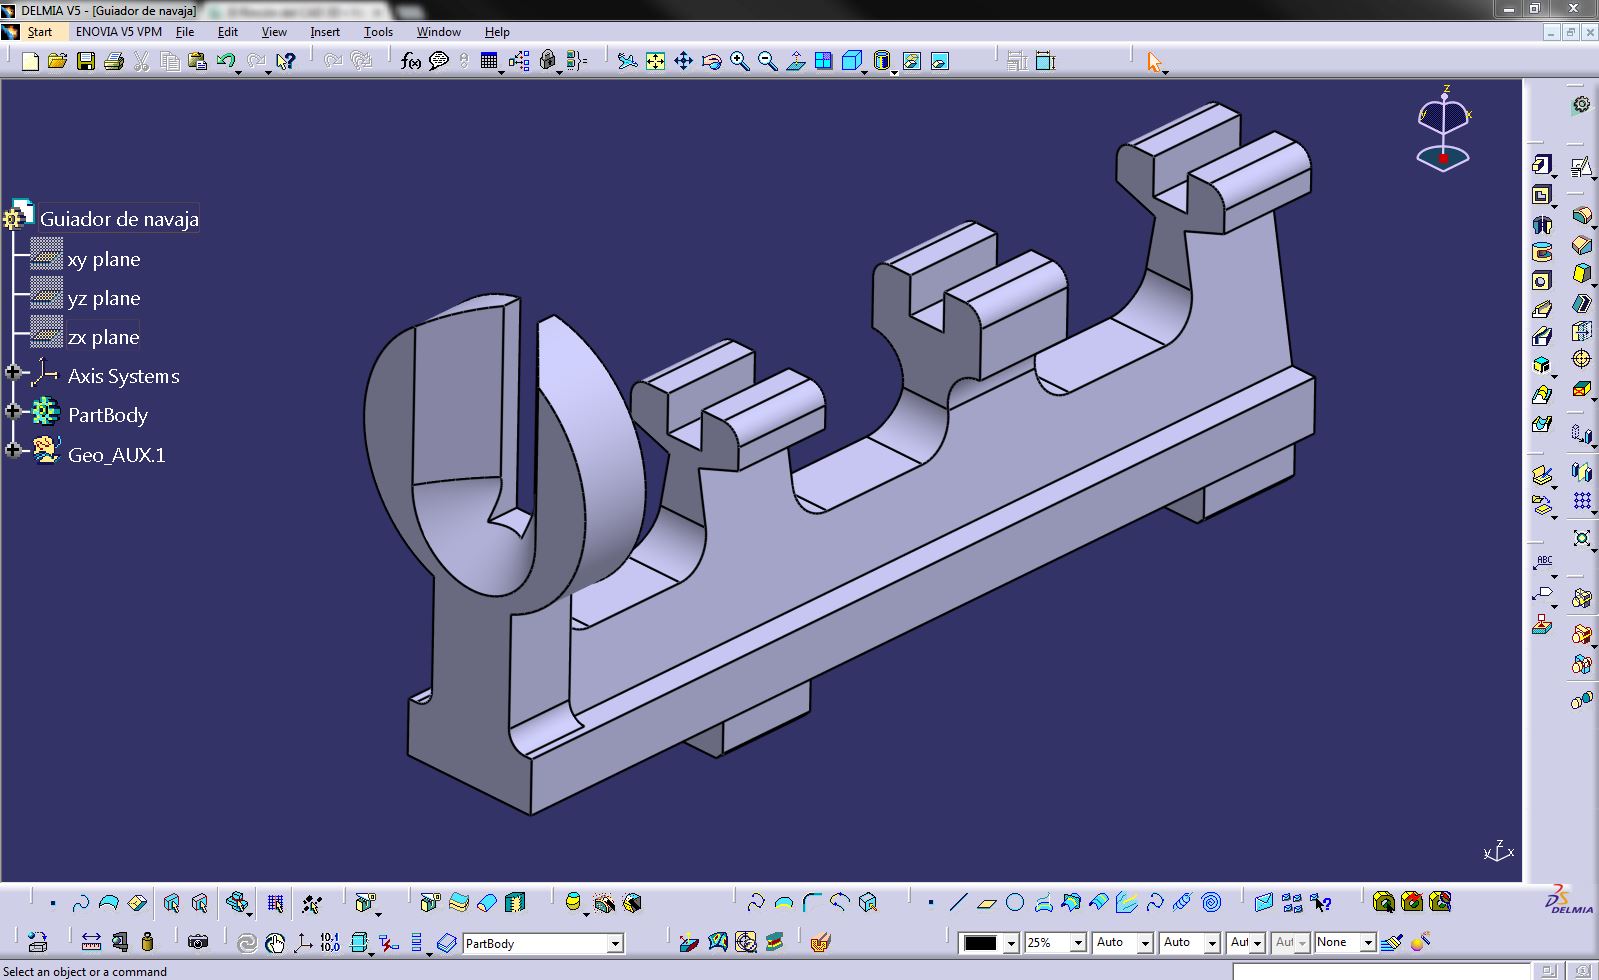The image size is (1599, 980).
Task: Click the Select arrow tool
Action: click(x=1155, y=62)
